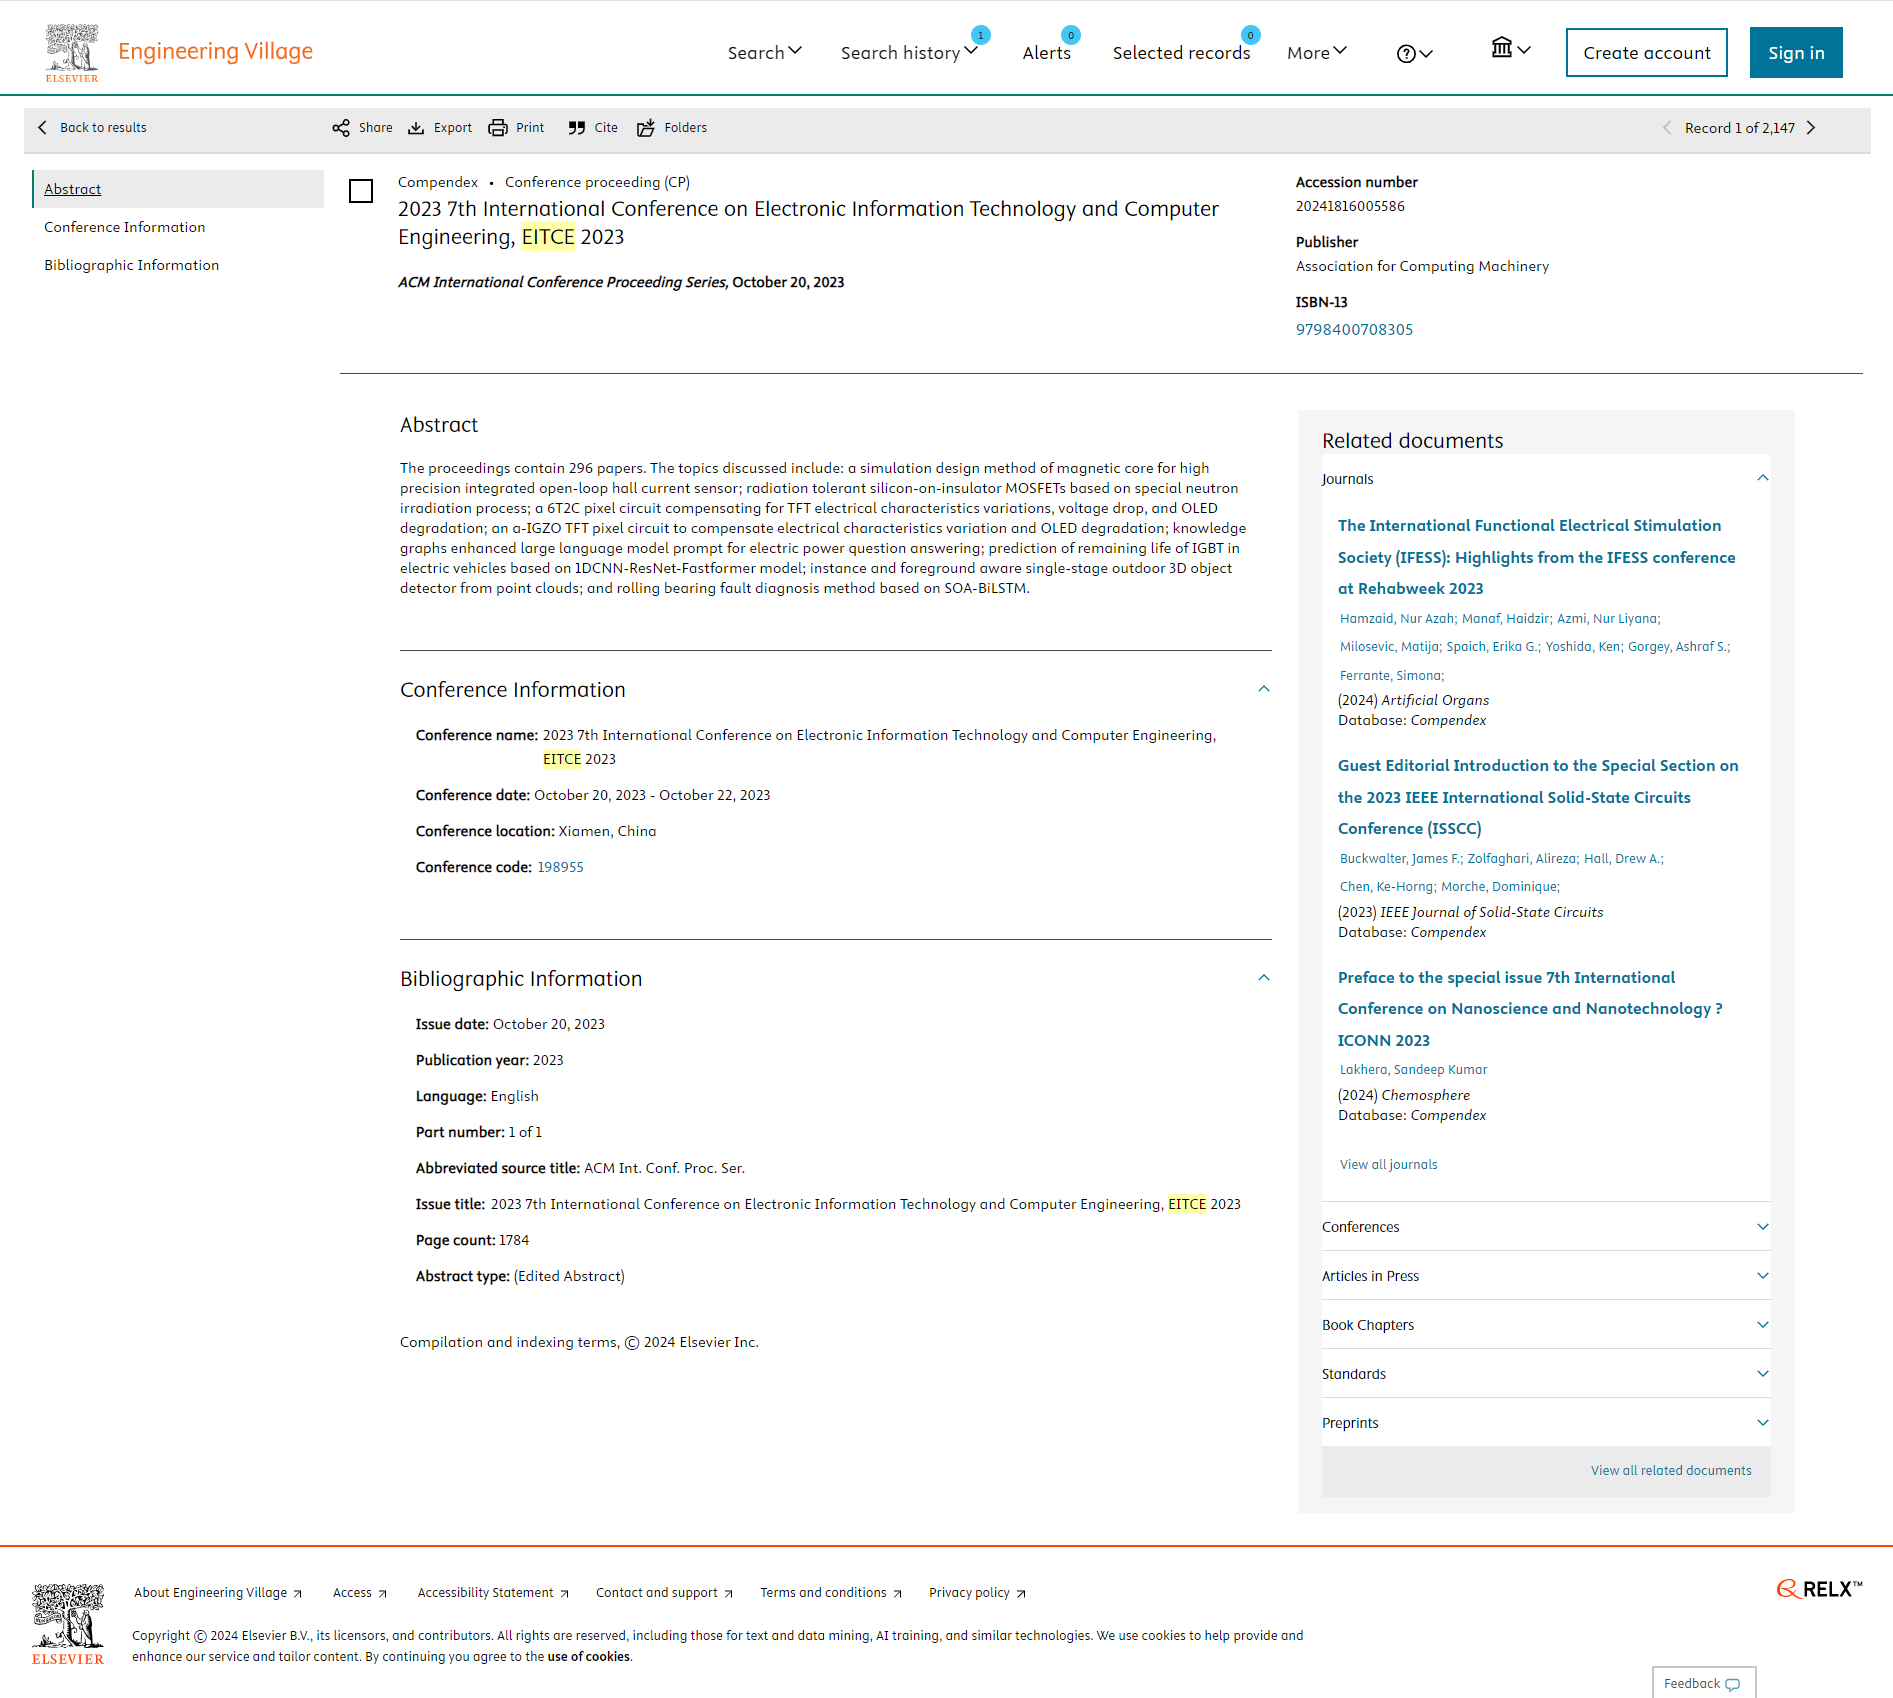
Task: Expand the Standards related section
Action: click(1546, 1374)
